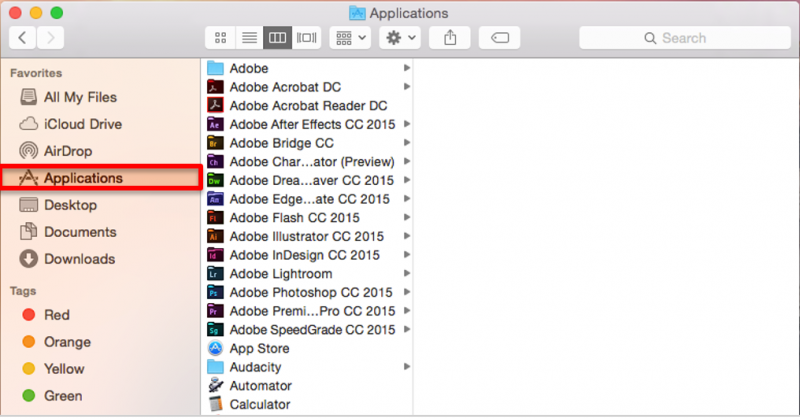Go forward with the right chevron button

pyautogui.click(x=50, y=38)
